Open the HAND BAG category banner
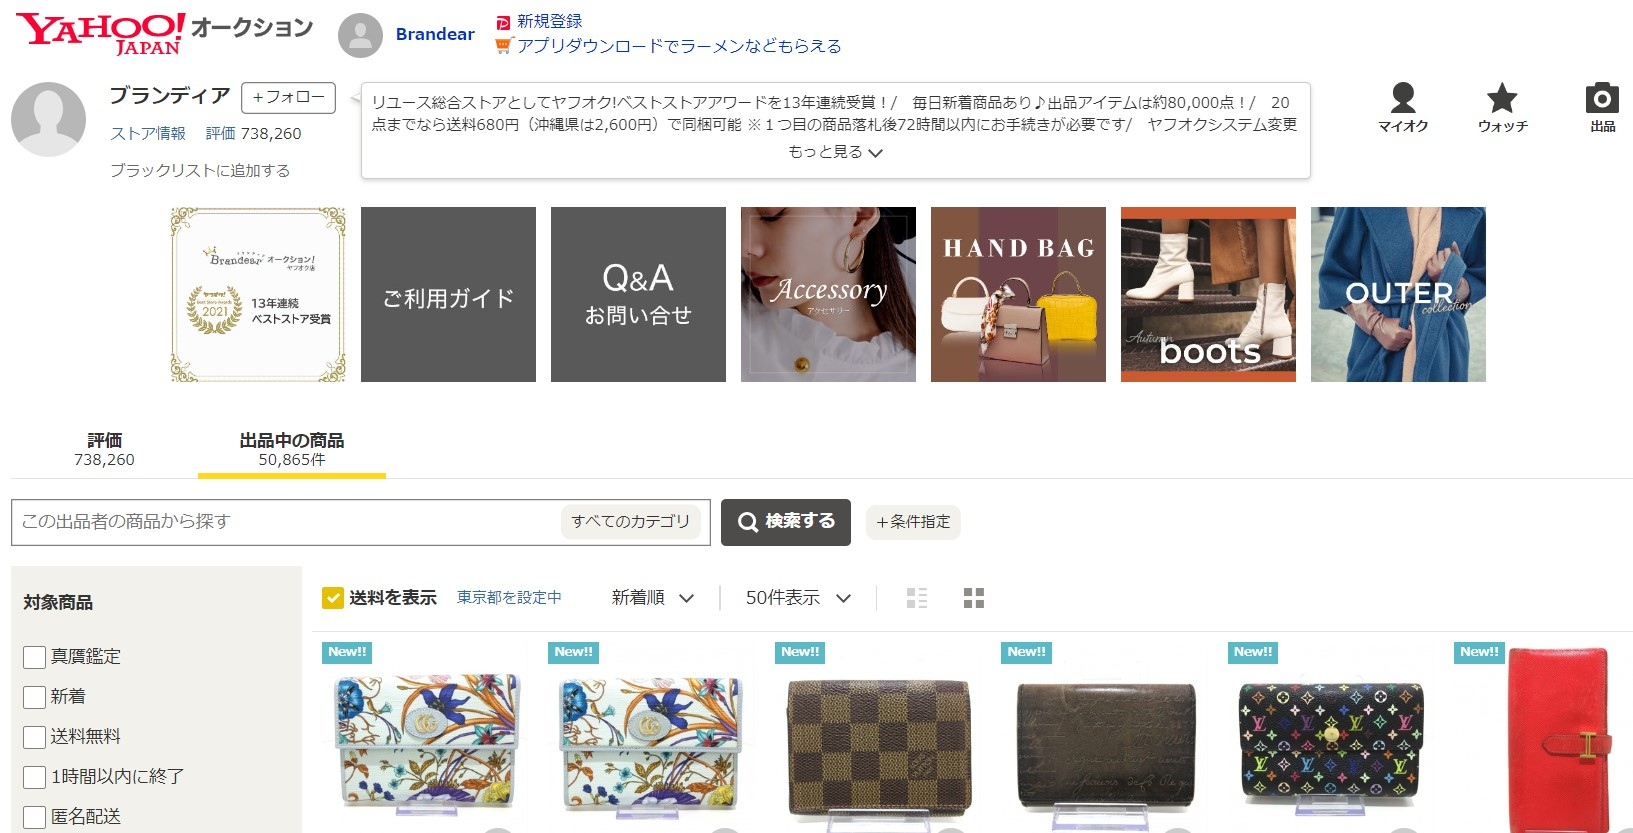Image resolution: width=1633 pixels, height=833 pixels. pos(1018,294)
